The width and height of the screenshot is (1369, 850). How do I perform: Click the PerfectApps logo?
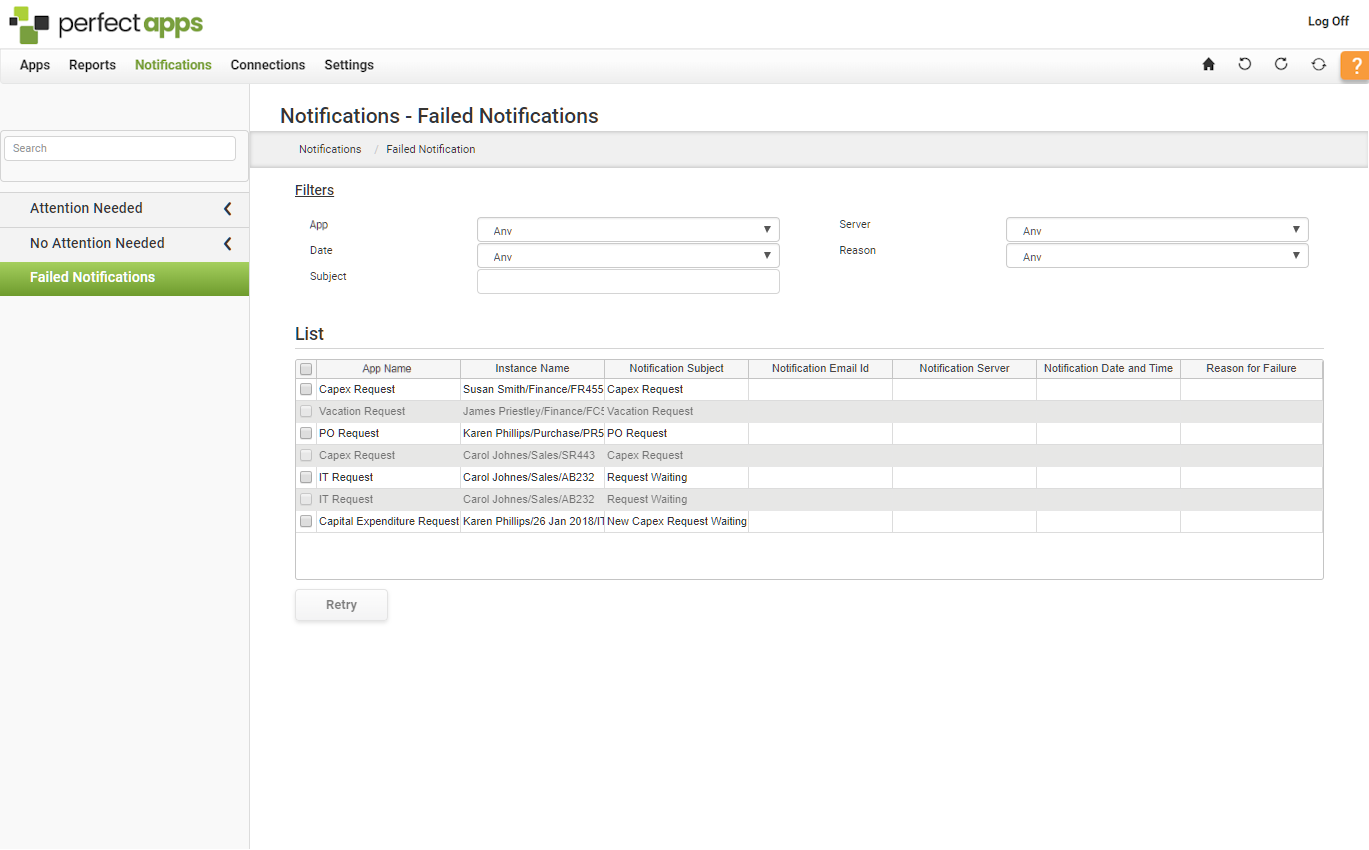106,23
